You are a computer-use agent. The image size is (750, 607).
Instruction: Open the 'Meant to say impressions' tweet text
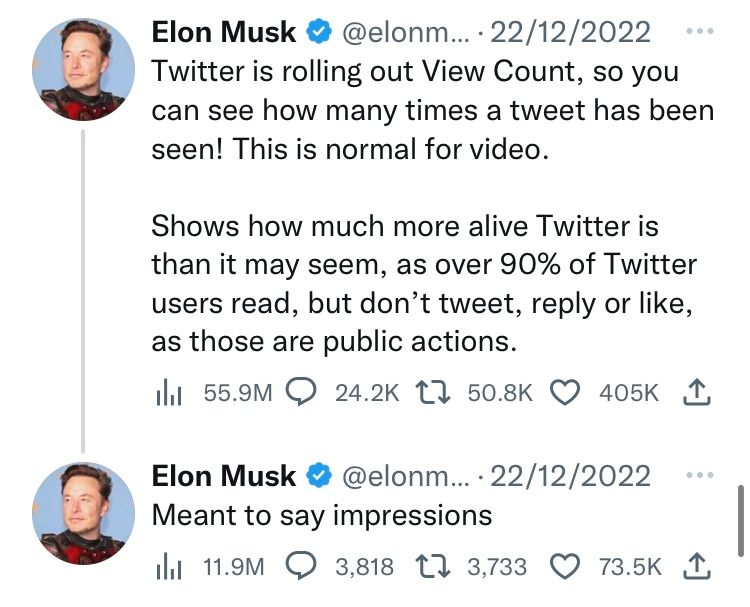click(x=322, y=516)
